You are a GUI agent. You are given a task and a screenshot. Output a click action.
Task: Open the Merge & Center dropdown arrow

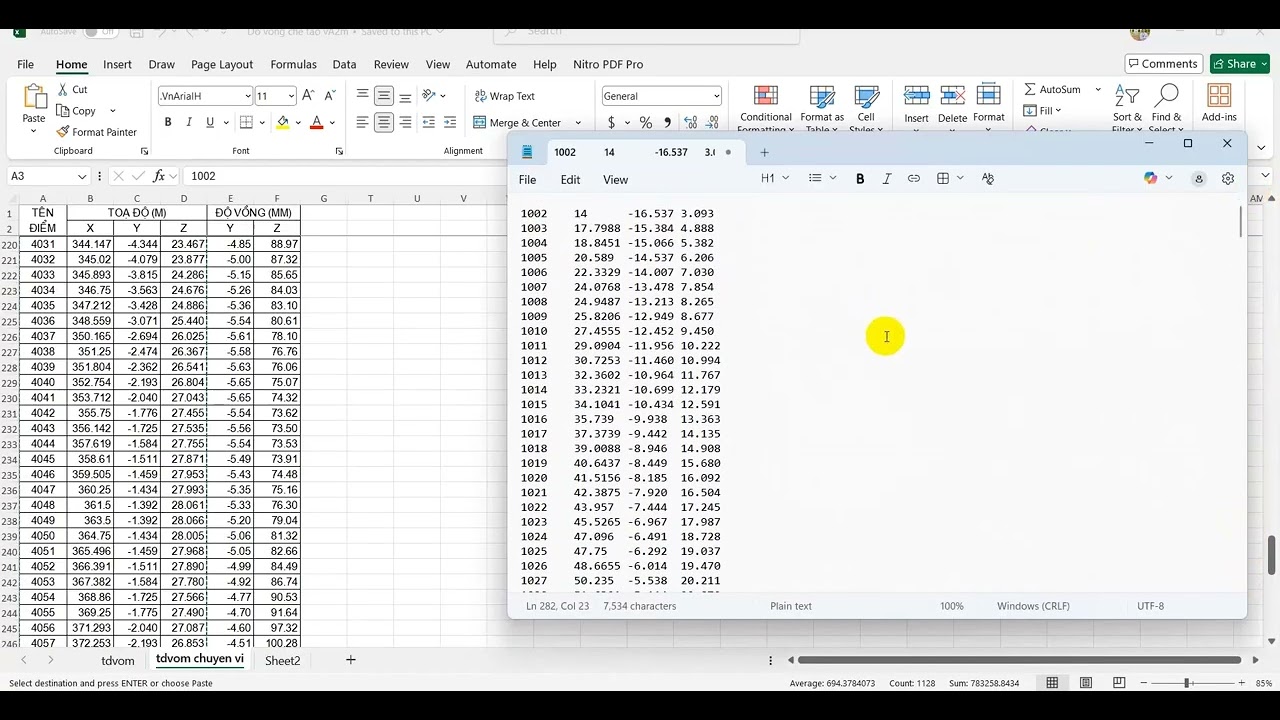(x=577, y=123)
